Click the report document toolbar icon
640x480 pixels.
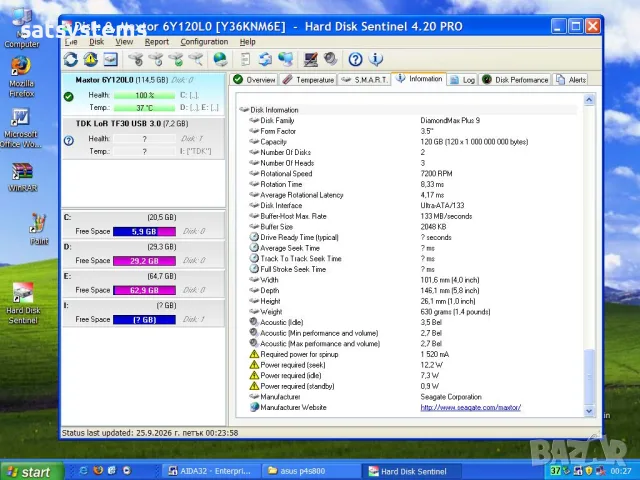click(x=245, y=60)
